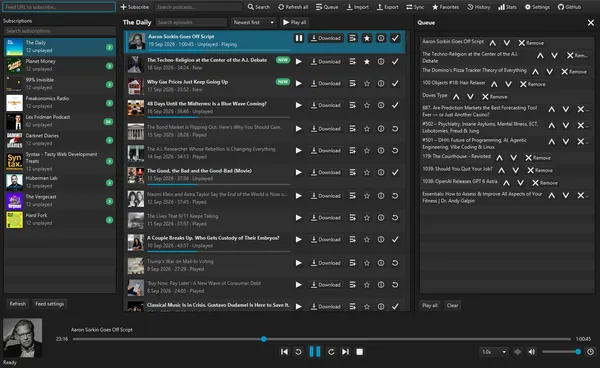Image resolution: width=600 pixels, height=368 pixels.
Task: Skip to previous track in player
Action: coord(284,352)
